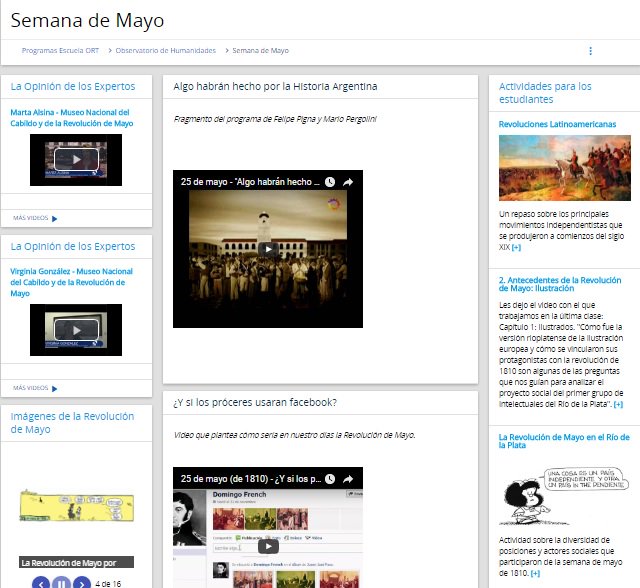Click Watch later clock on the 1810 Facebook video

330,479
